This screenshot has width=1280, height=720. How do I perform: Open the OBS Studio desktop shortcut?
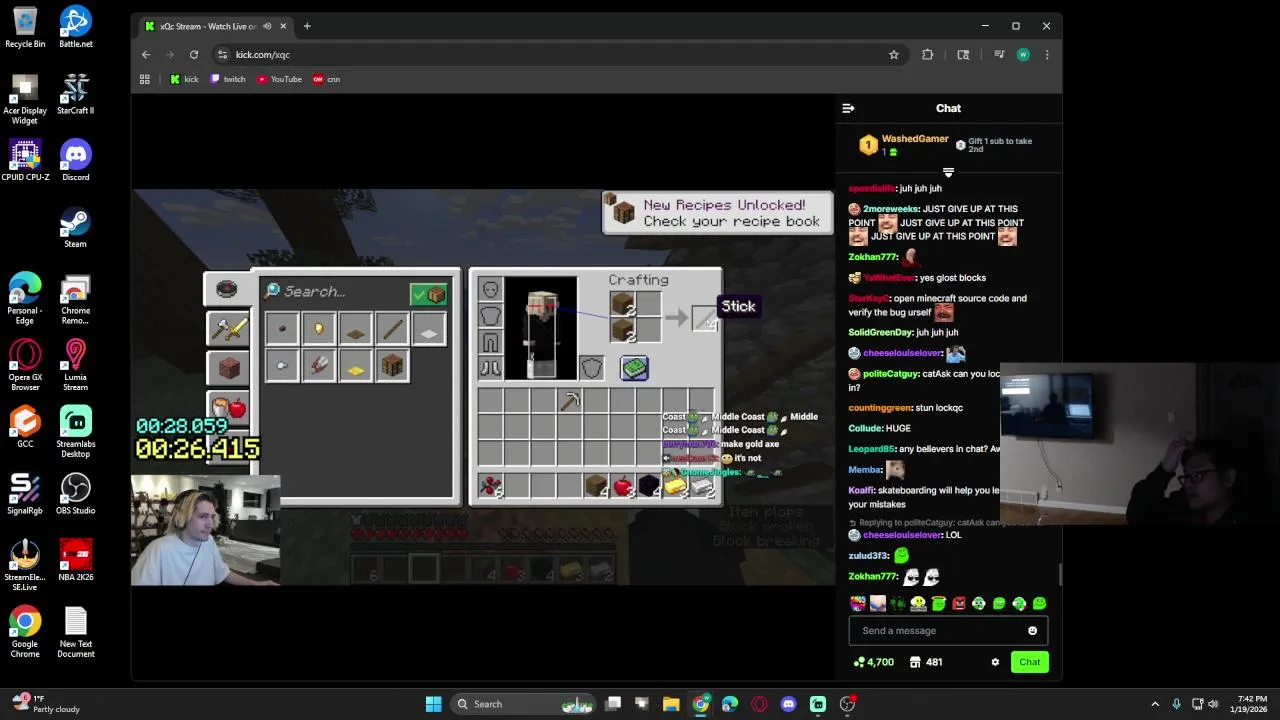76,495
